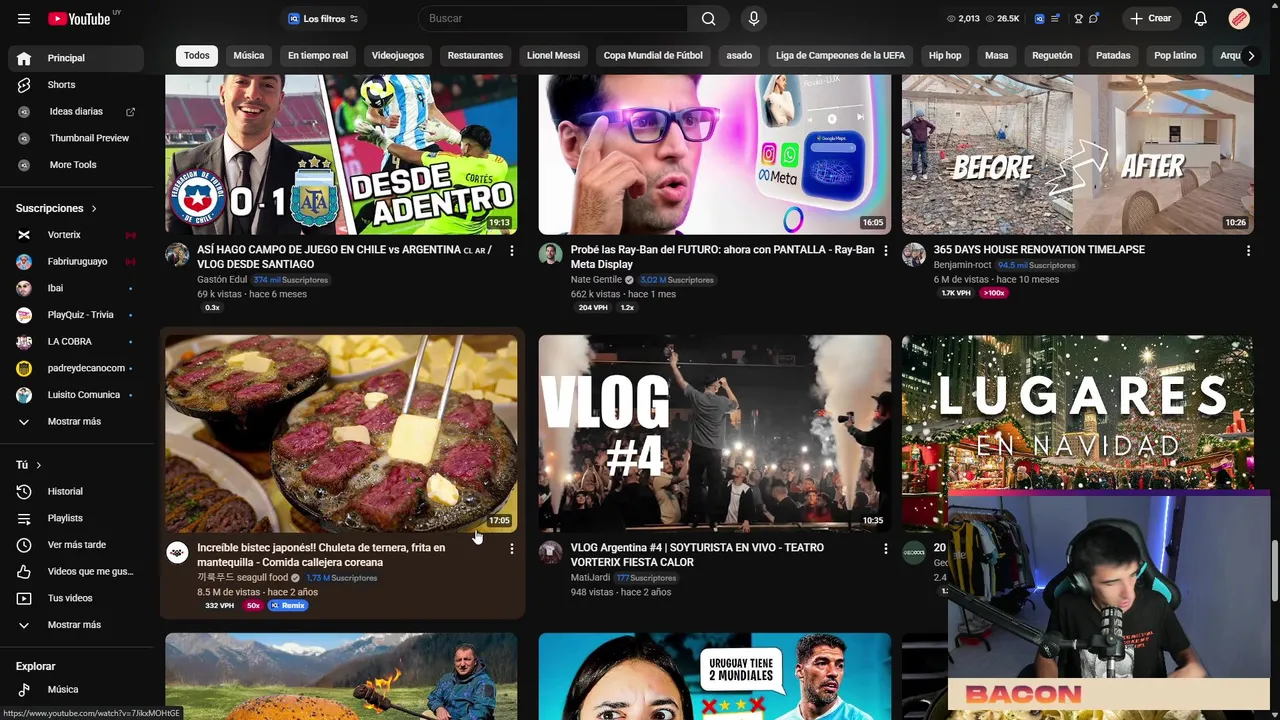Select the asado chip
Viewport: 1280px width, 720px height.
coord(739,55)
